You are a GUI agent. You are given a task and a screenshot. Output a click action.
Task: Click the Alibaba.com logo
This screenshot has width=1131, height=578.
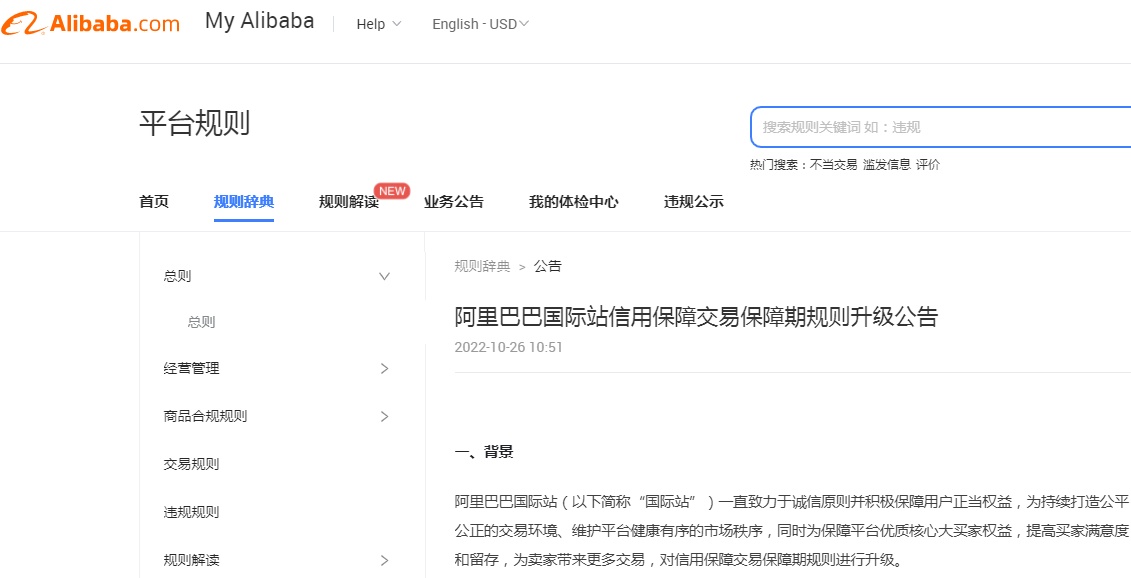pos(91,23)
